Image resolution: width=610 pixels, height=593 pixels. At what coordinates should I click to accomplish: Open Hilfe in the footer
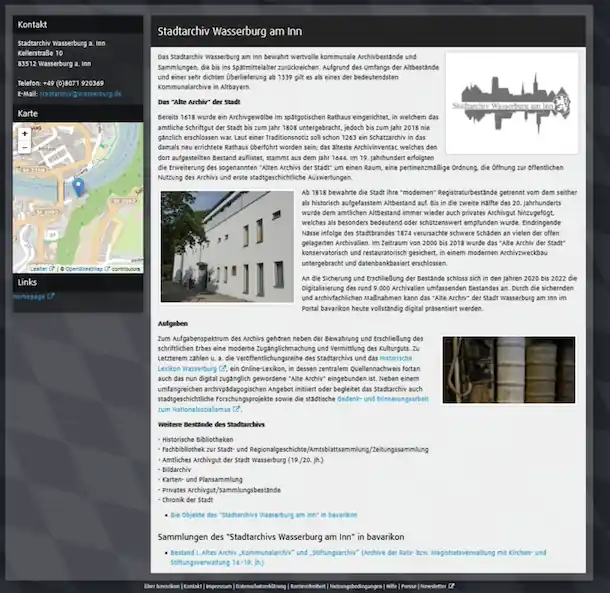click(391, 586)
